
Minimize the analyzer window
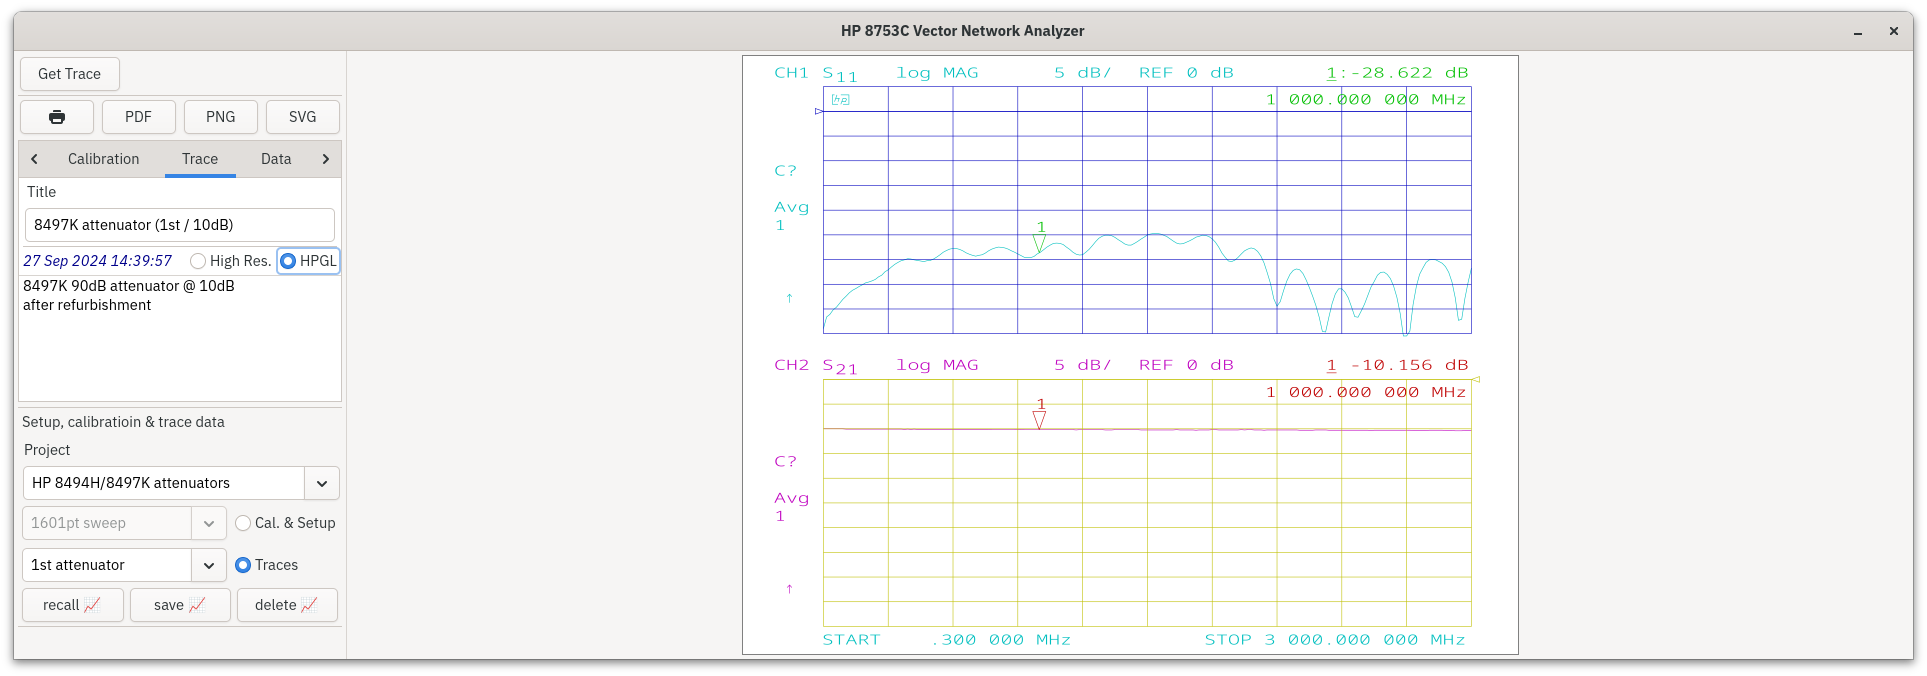(1858, 32)
